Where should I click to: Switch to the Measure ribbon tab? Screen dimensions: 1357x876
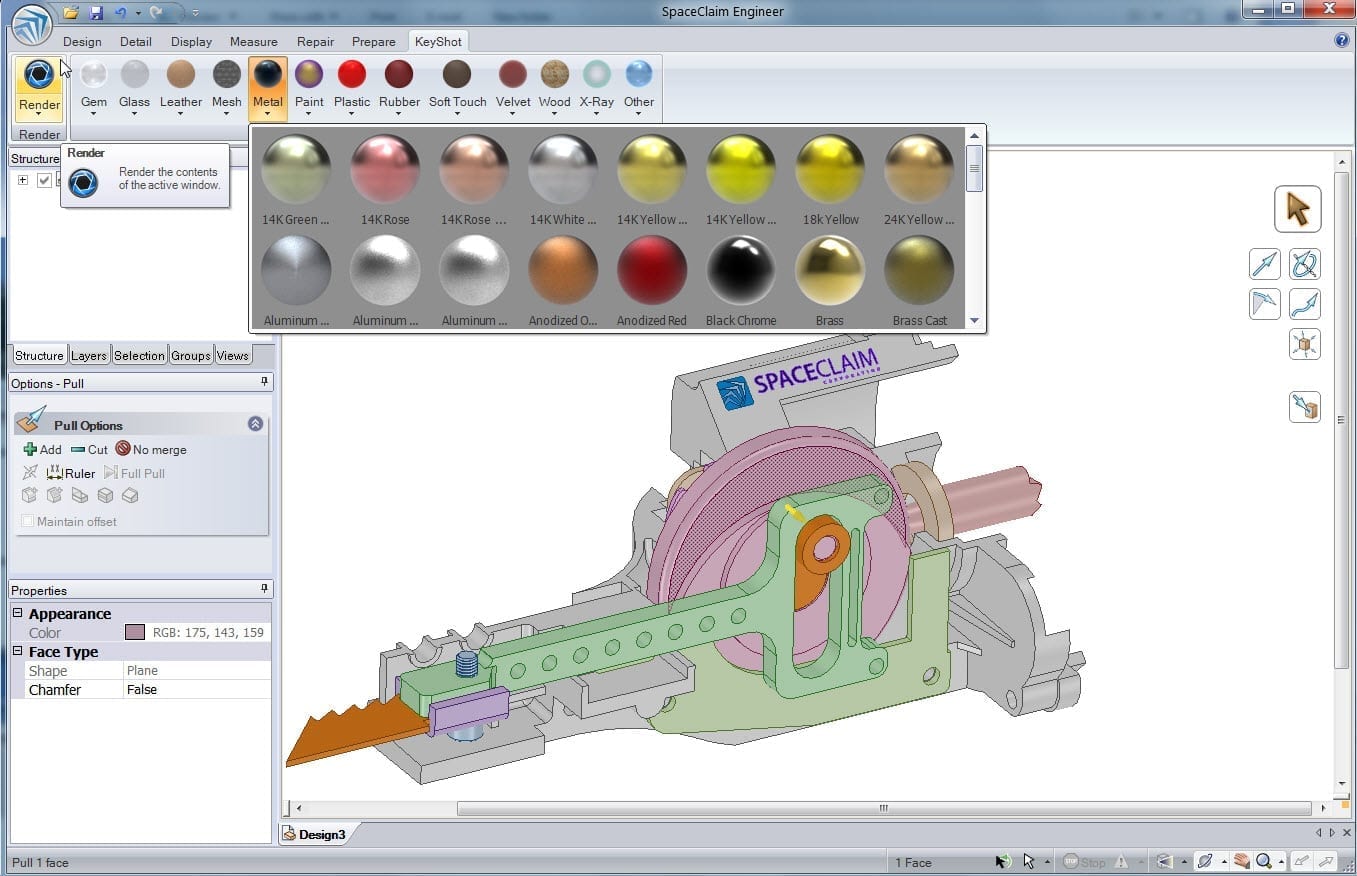[x=253, y=41]
